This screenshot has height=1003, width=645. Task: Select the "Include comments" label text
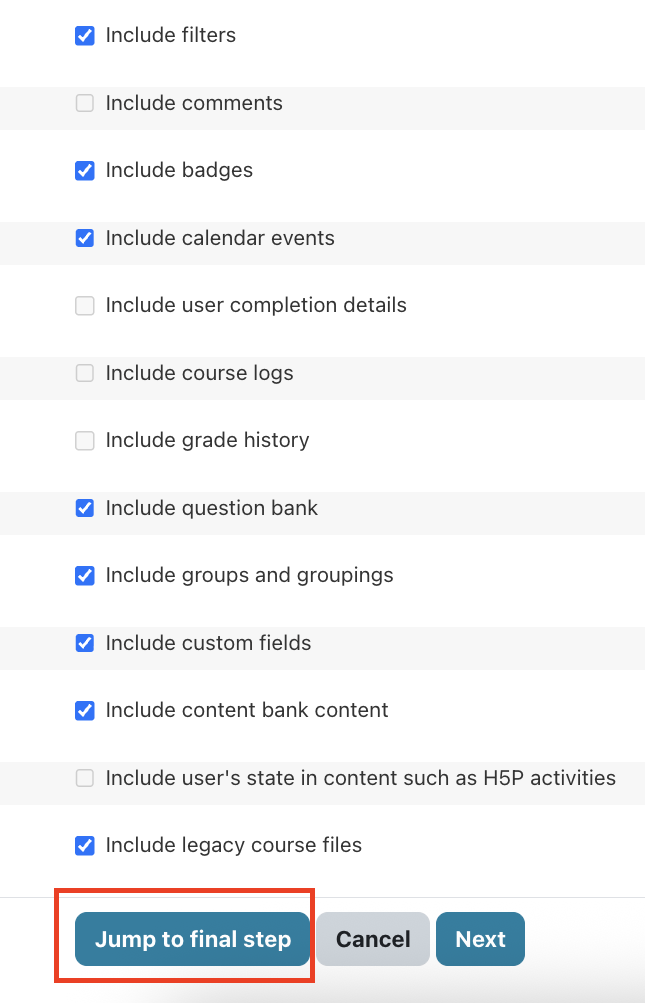click(x=194, y=103)
